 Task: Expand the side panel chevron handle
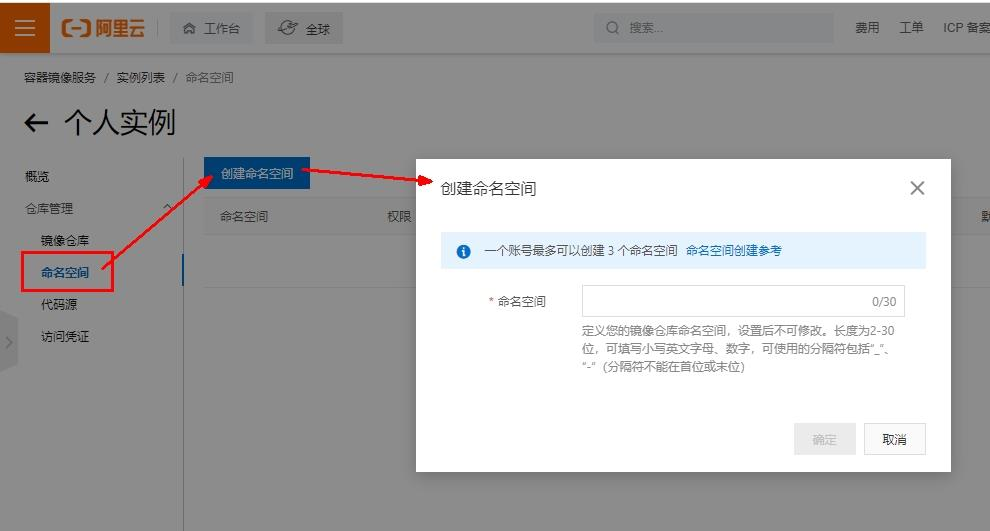pos(9,342)
